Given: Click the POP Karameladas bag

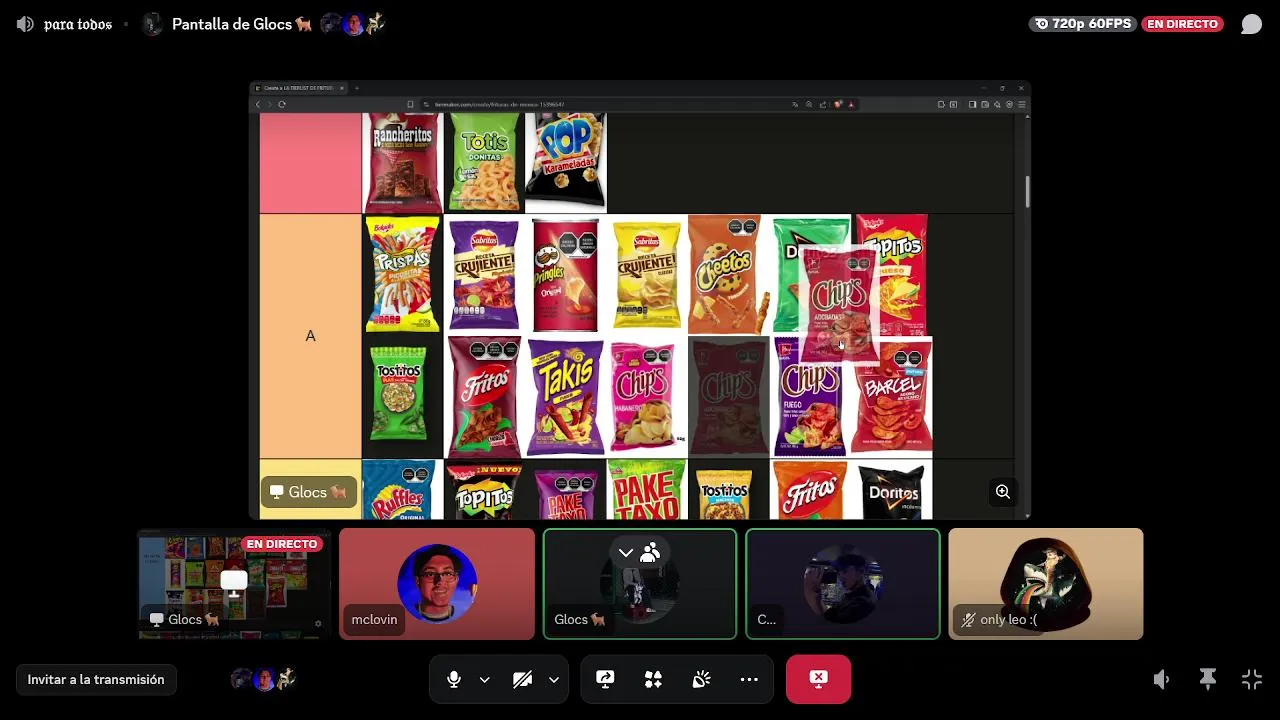Looking at the screenshot, I should [x=566, y=162].
